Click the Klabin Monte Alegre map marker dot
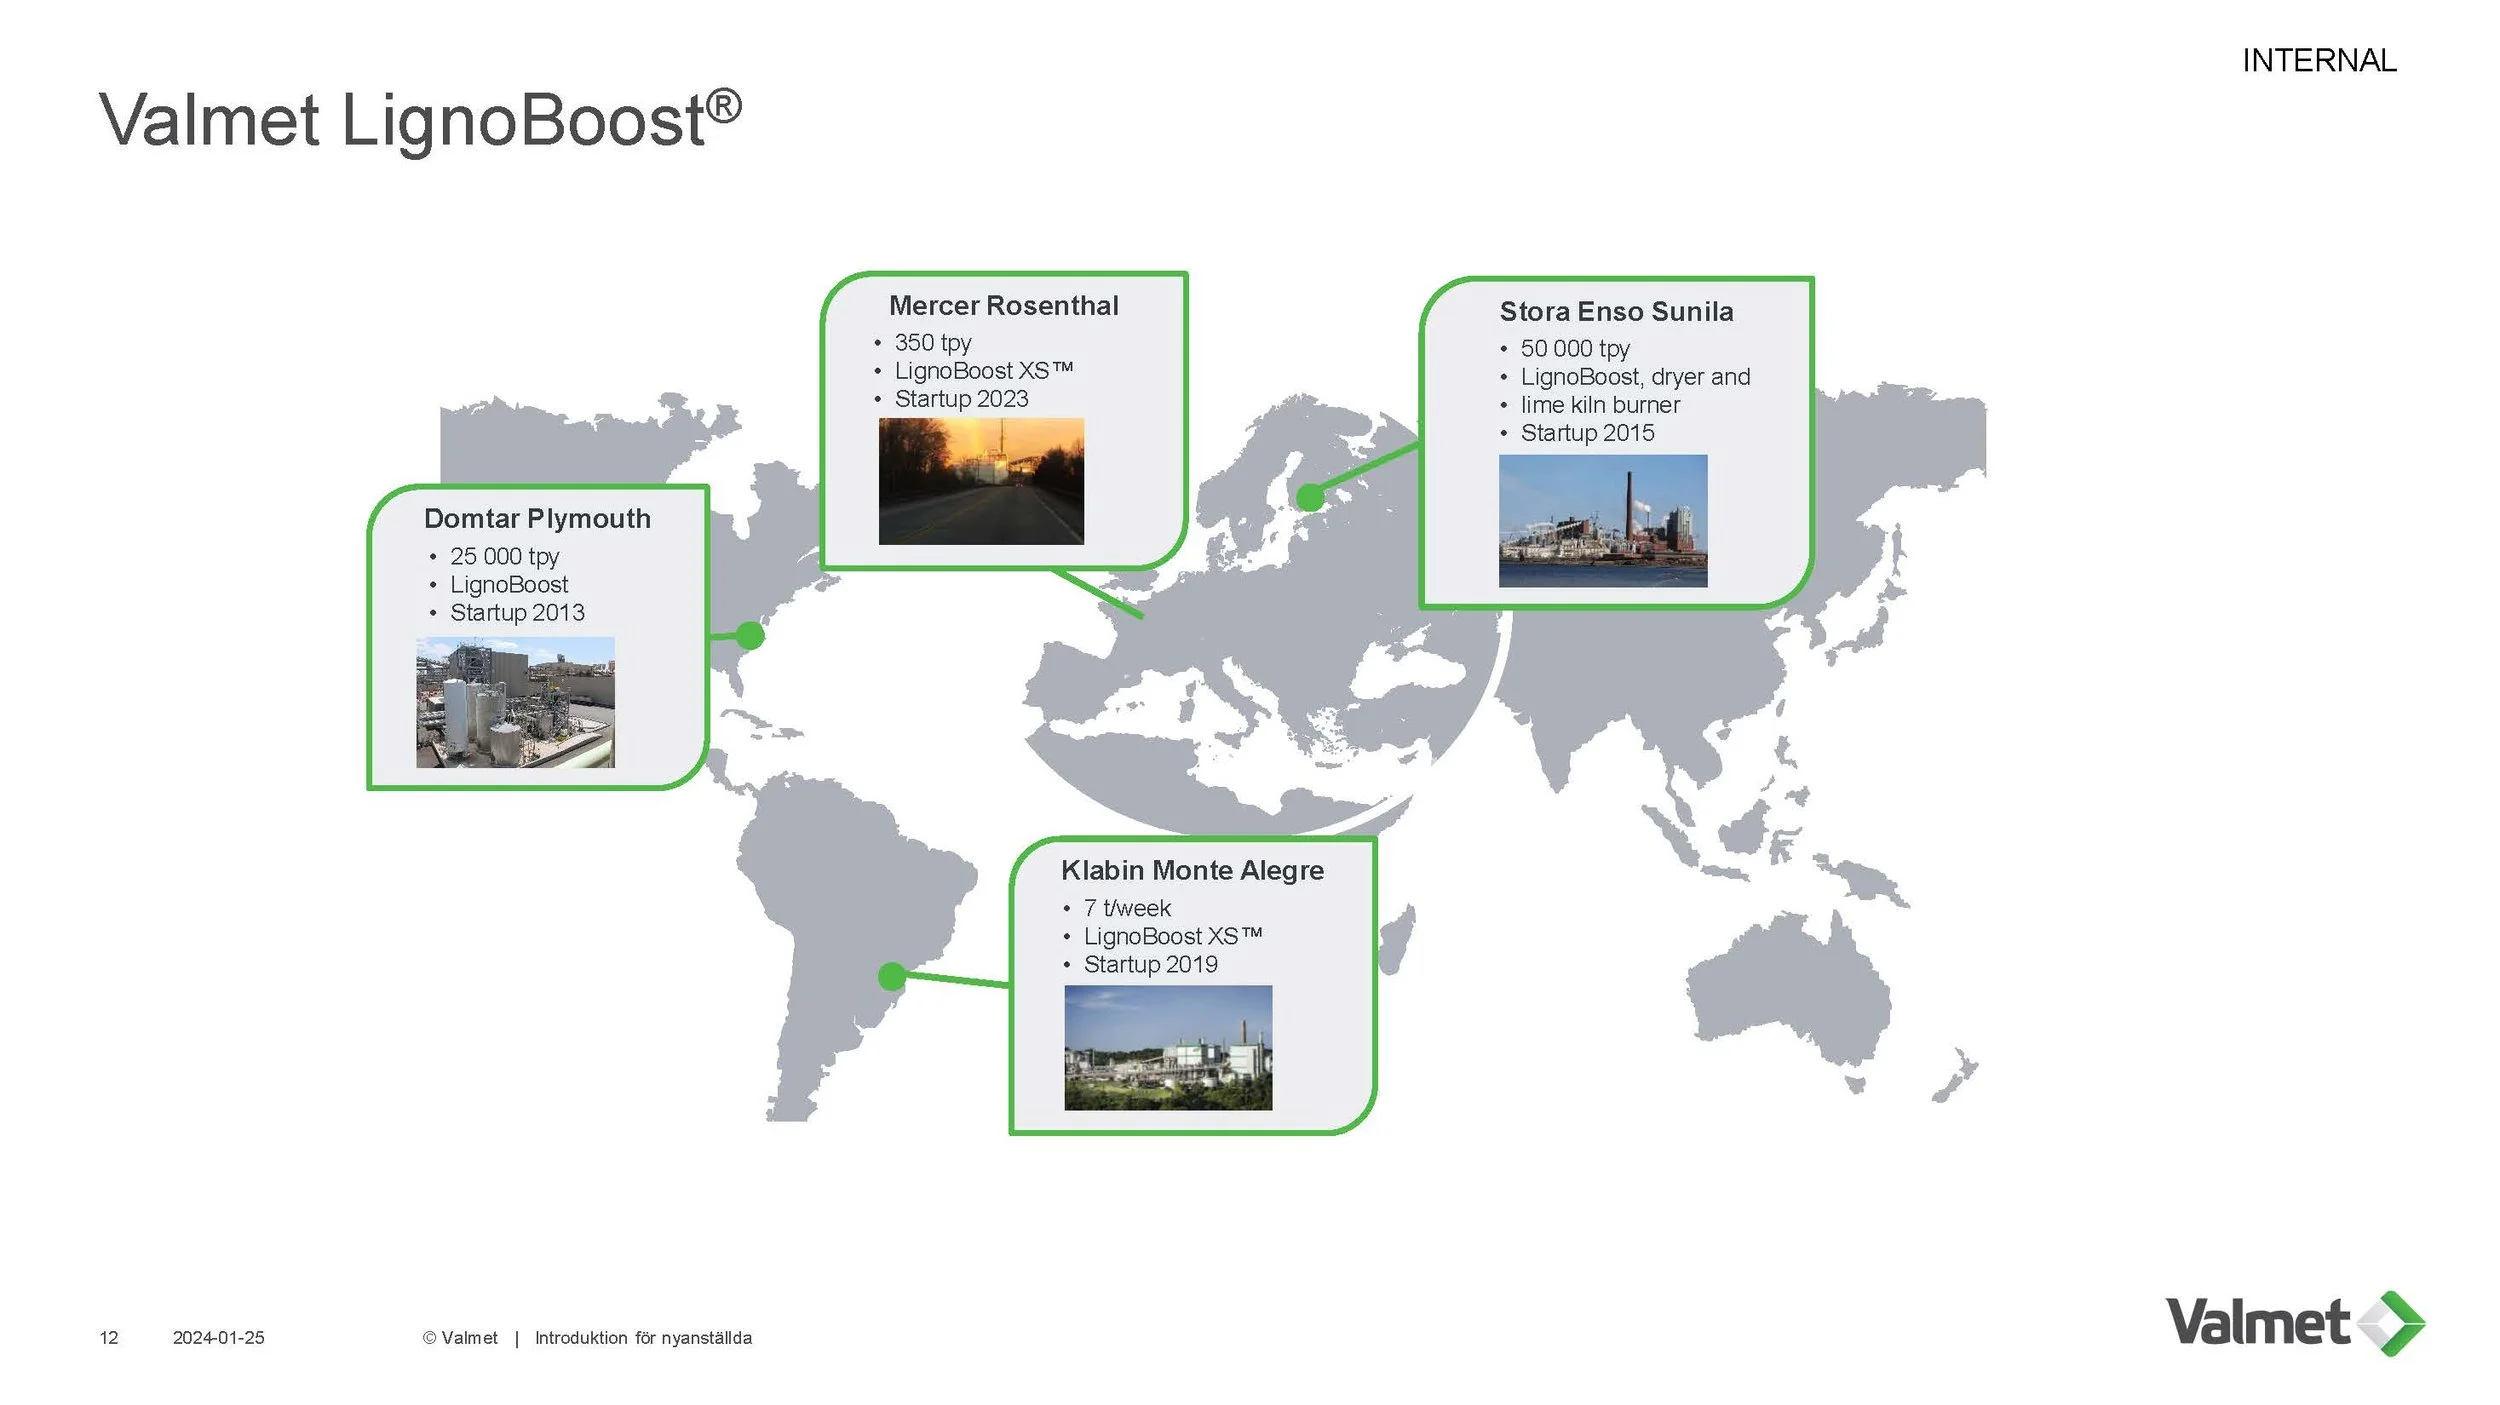Viewport: 2500px width, 1405px height. pos(892,976)
